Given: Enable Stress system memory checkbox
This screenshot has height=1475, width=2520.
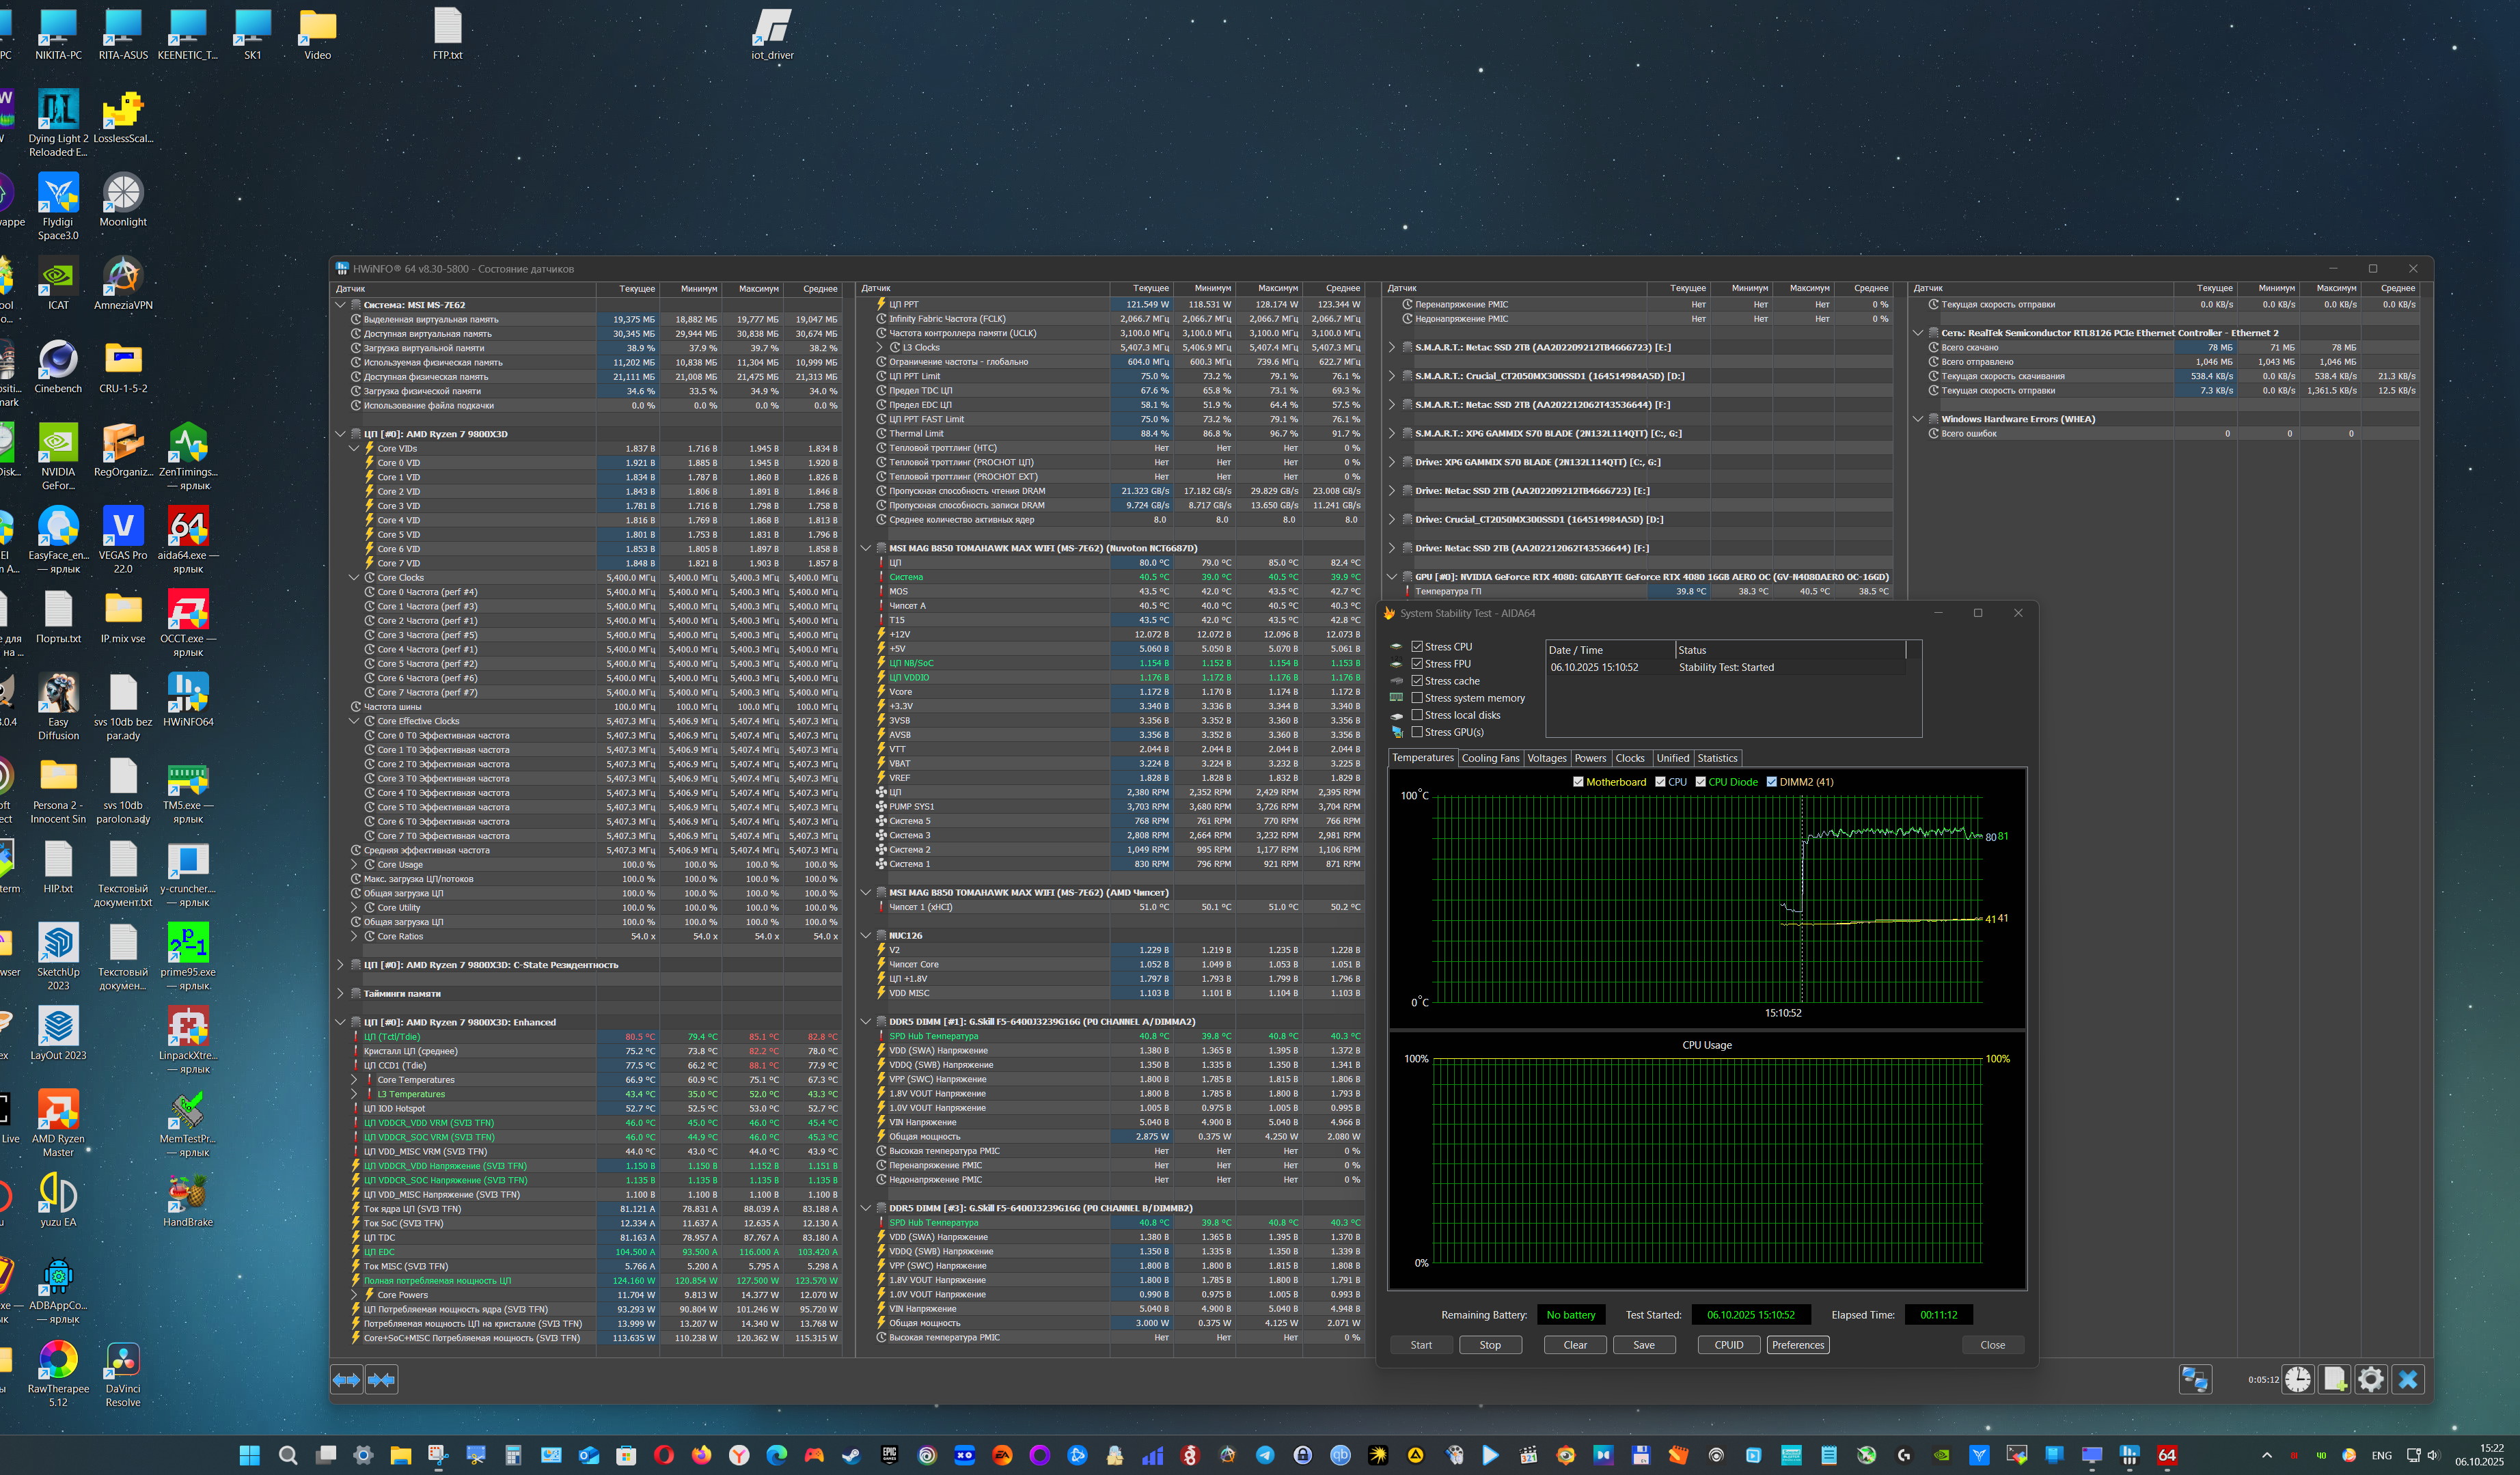Looking at the screenshot, I should pyautogui.click(x=1417, y=698).
